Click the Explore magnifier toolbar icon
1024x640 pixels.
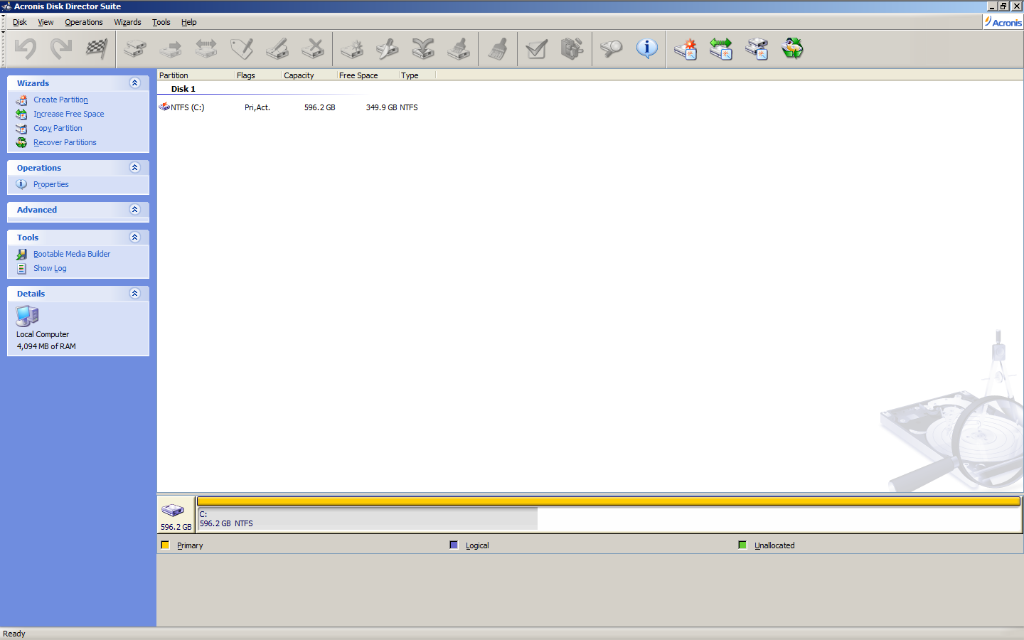(x=611, y=49)
